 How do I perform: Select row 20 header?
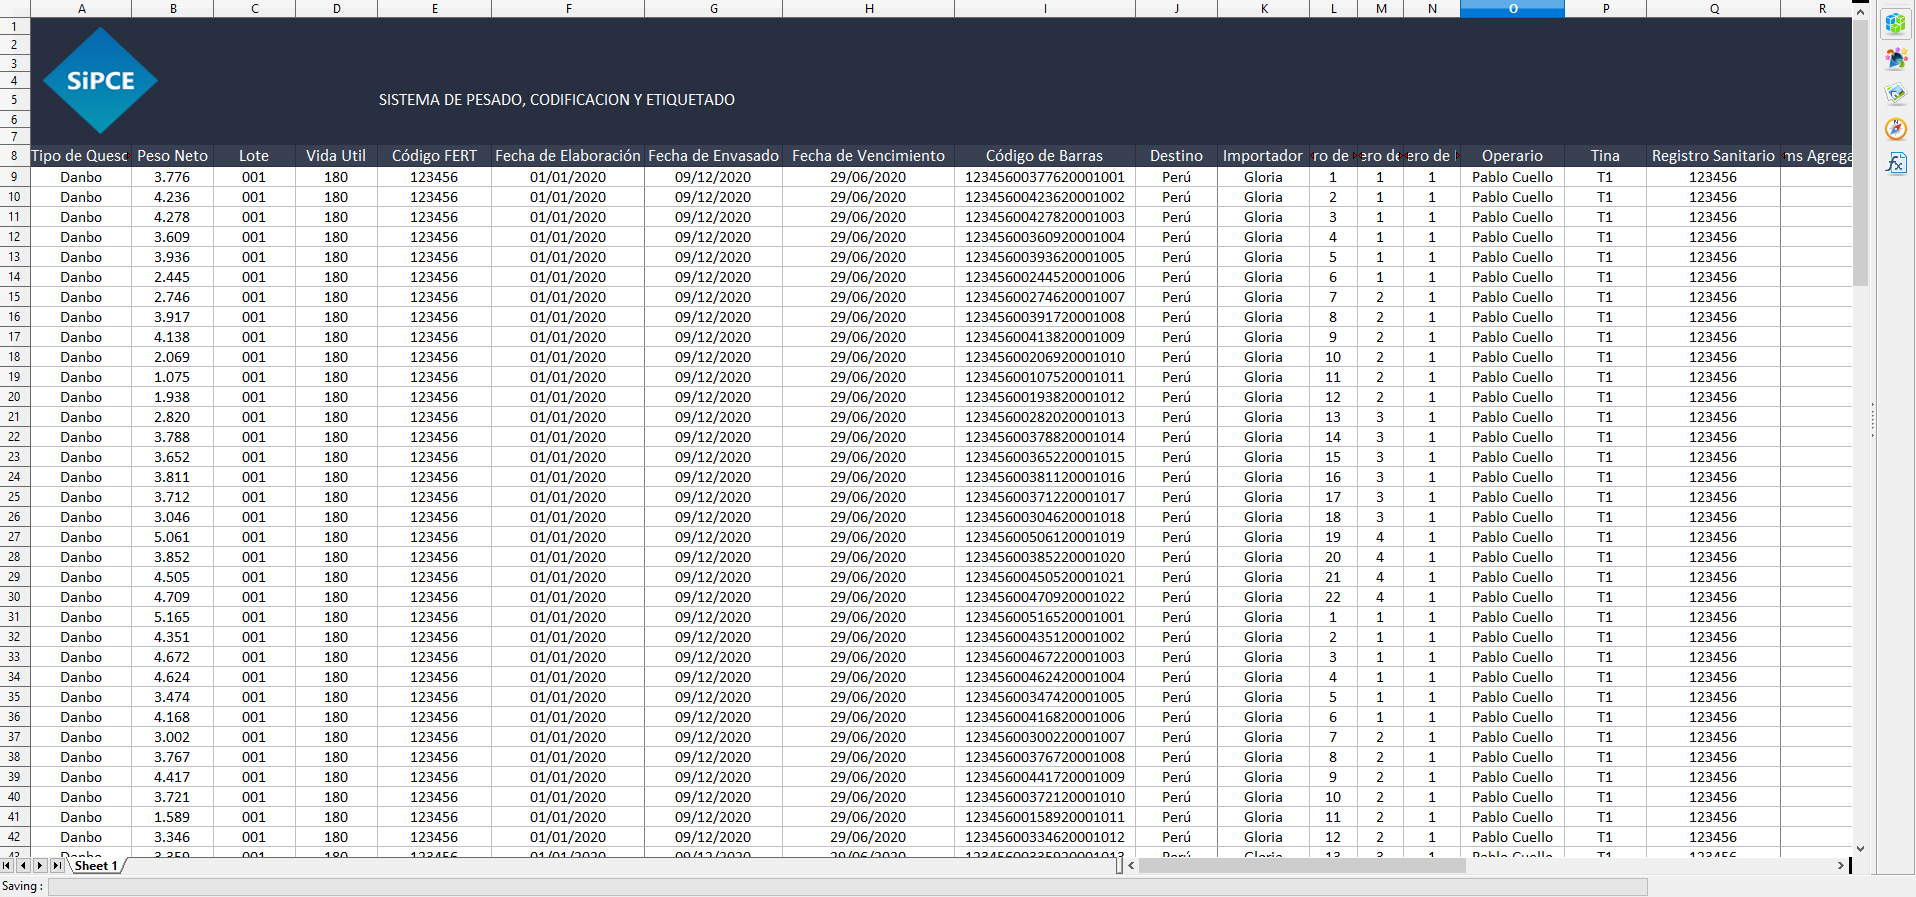tap(15, 397)
